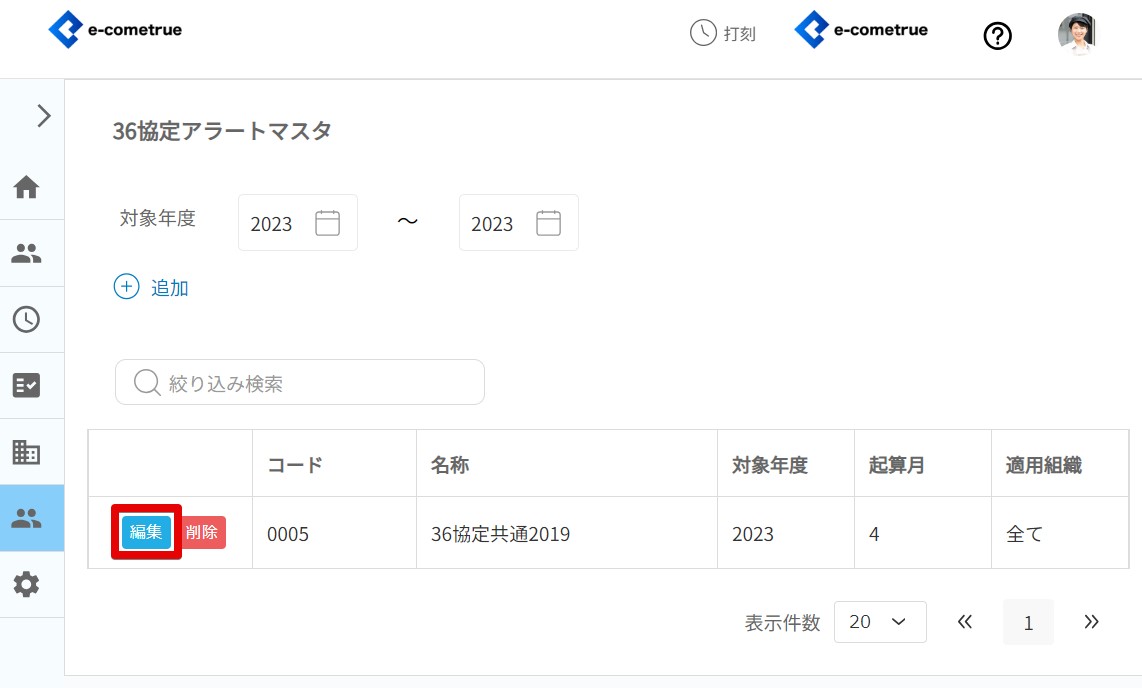Open the end year calendar picker
Image resolution: width=1142 pixels, height=688 pixels.
[548, 223]
